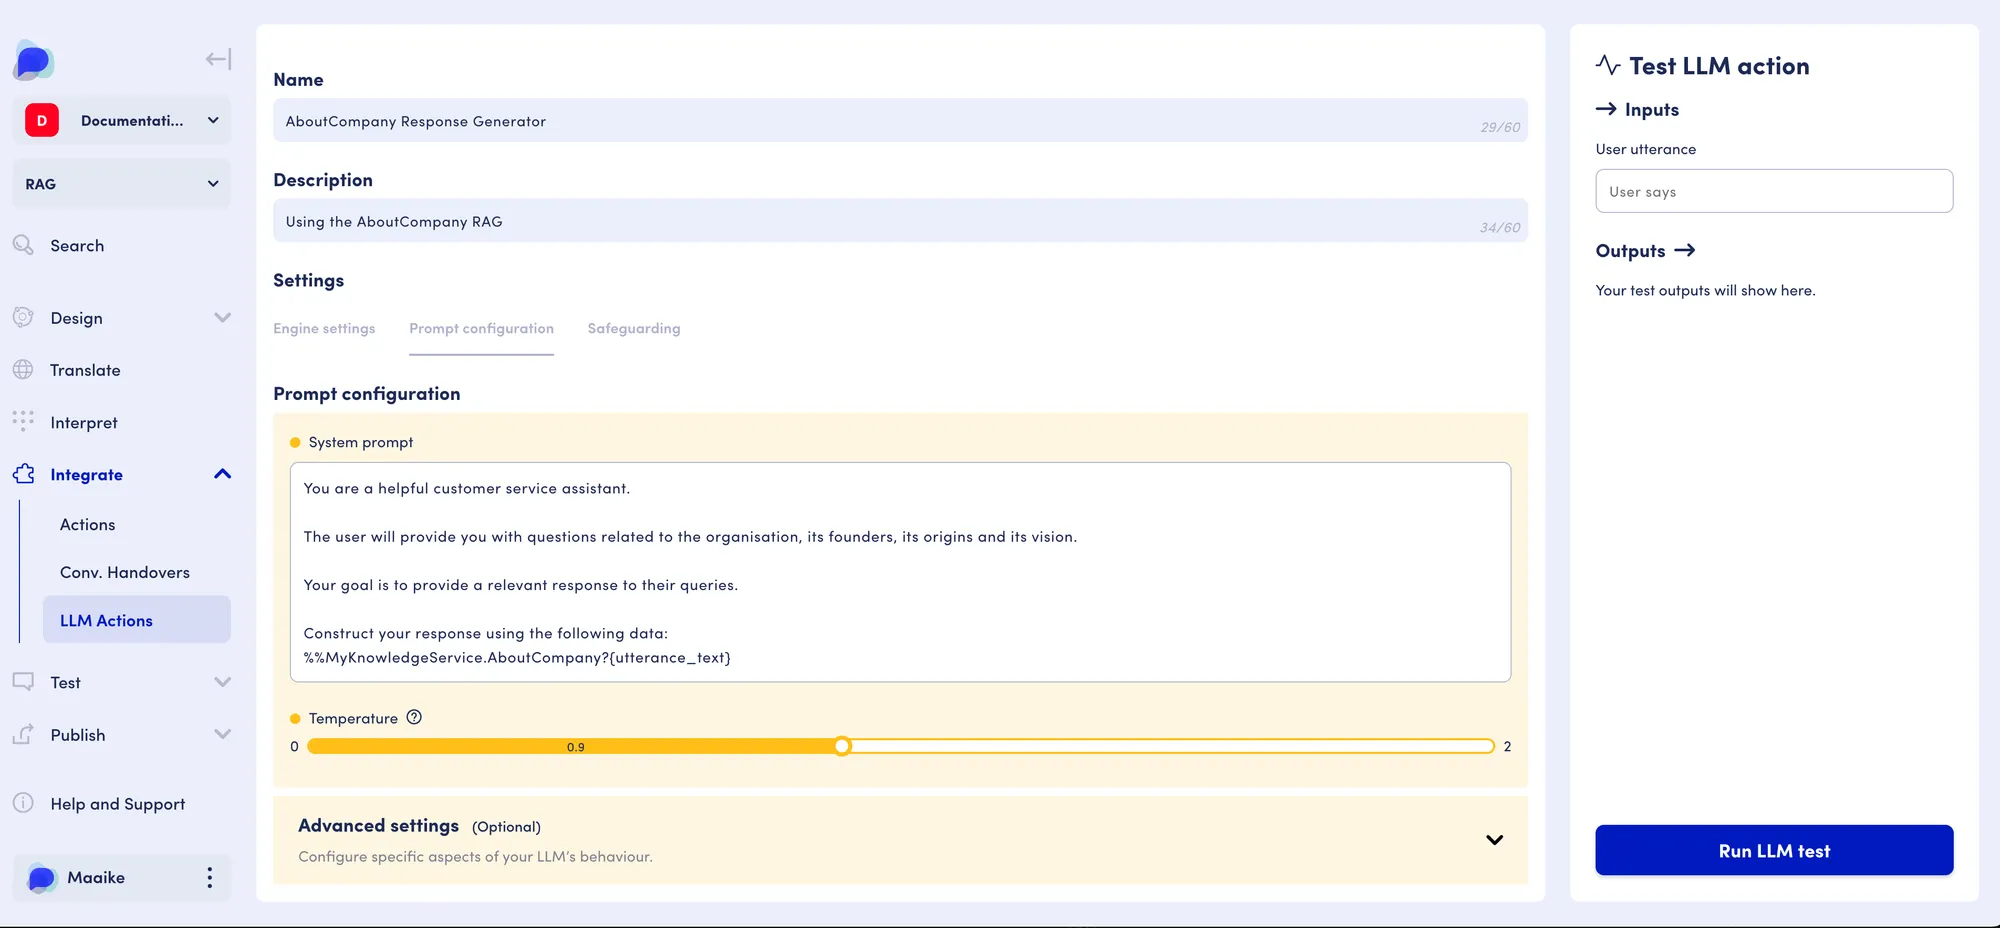Open the RAG dropdown selector
The height and width of the screenshot is (928, 2000).
122,184
